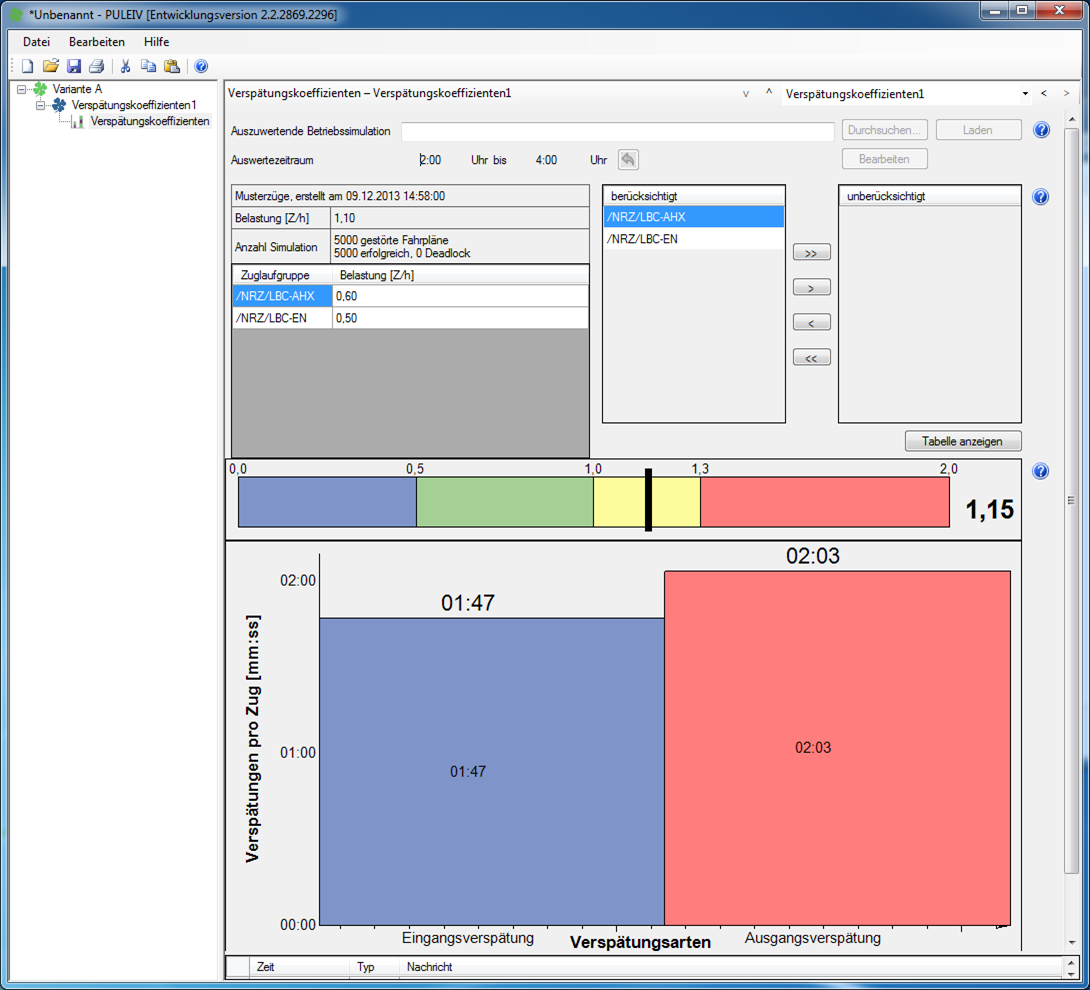Click the Tabelle anzeigen button
The width and height of the screenshot is (1090, 990).
(x=963, y=441)
